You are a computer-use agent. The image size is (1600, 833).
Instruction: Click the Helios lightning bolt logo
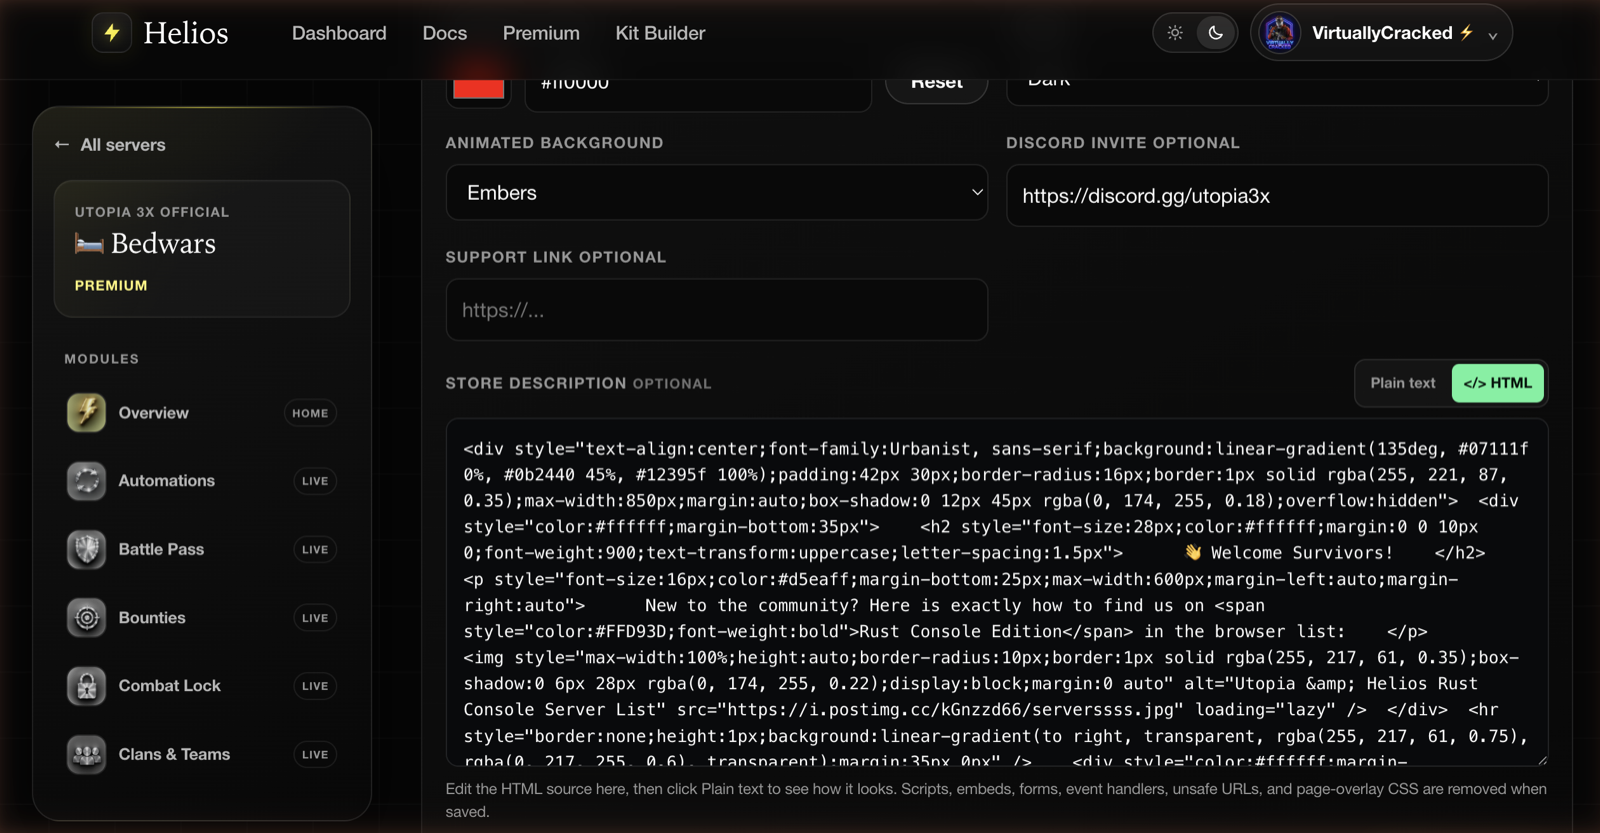coord(112,33)
